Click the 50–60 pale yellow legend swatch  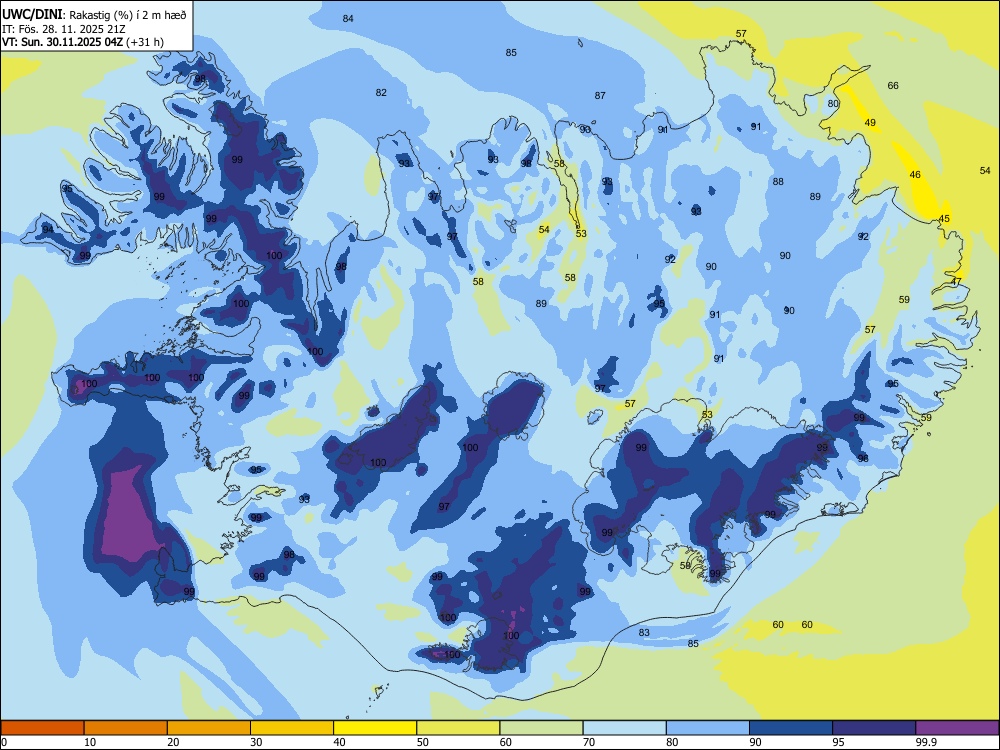tap(458, 728)
